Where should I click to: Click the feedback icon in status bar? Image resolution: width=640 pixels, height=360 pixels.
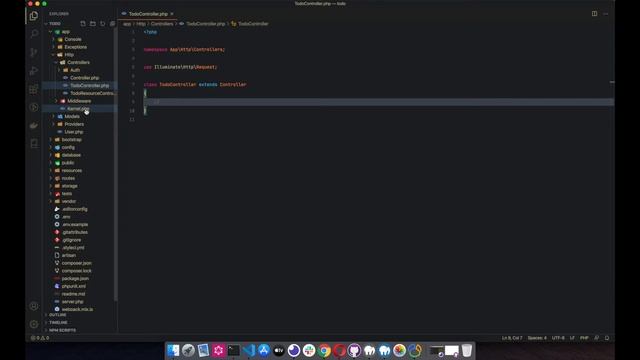(596, 338)
